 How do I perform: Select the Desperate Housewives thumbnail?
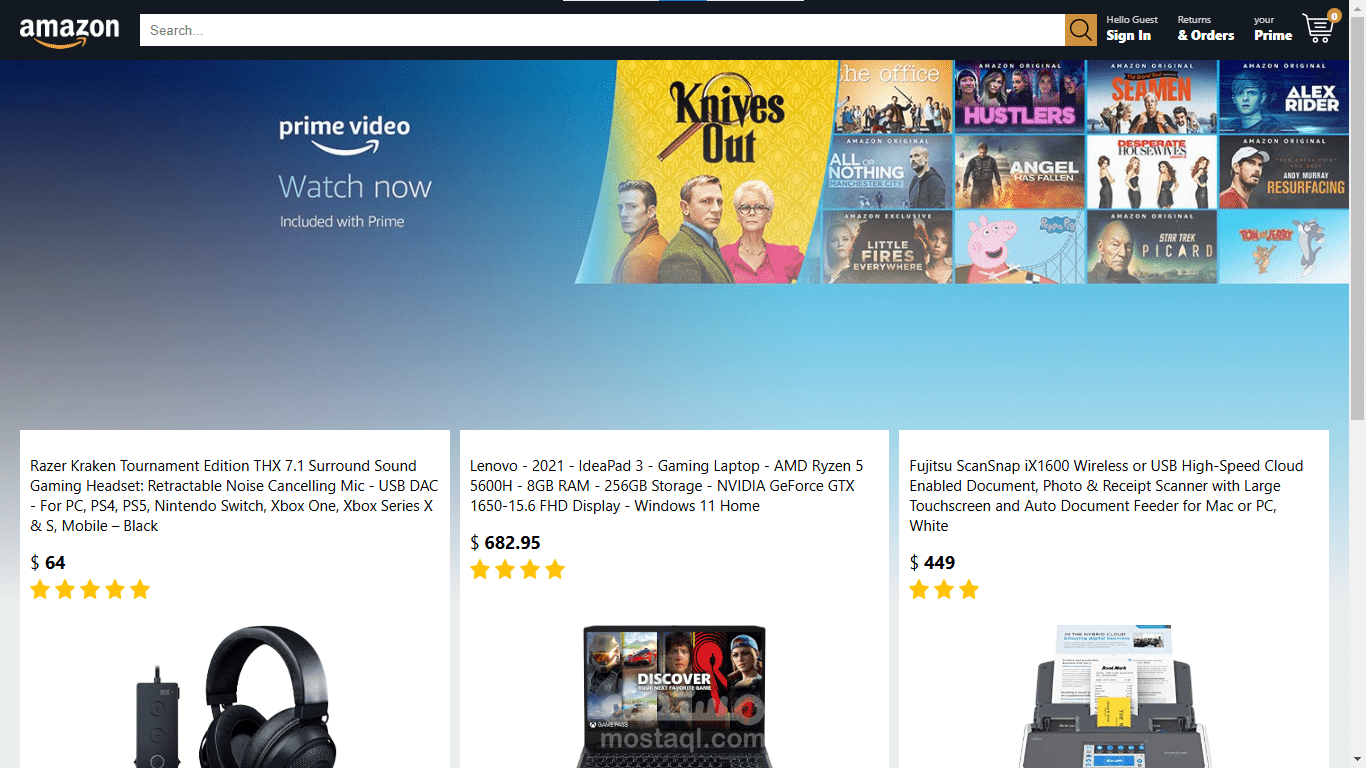1152,172
